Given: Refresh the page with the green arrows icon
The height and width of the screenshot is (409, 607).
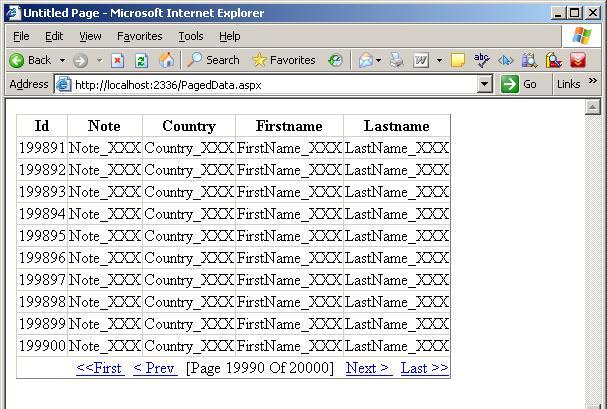Looking at the screenshot, I should (x=141, y=61).
